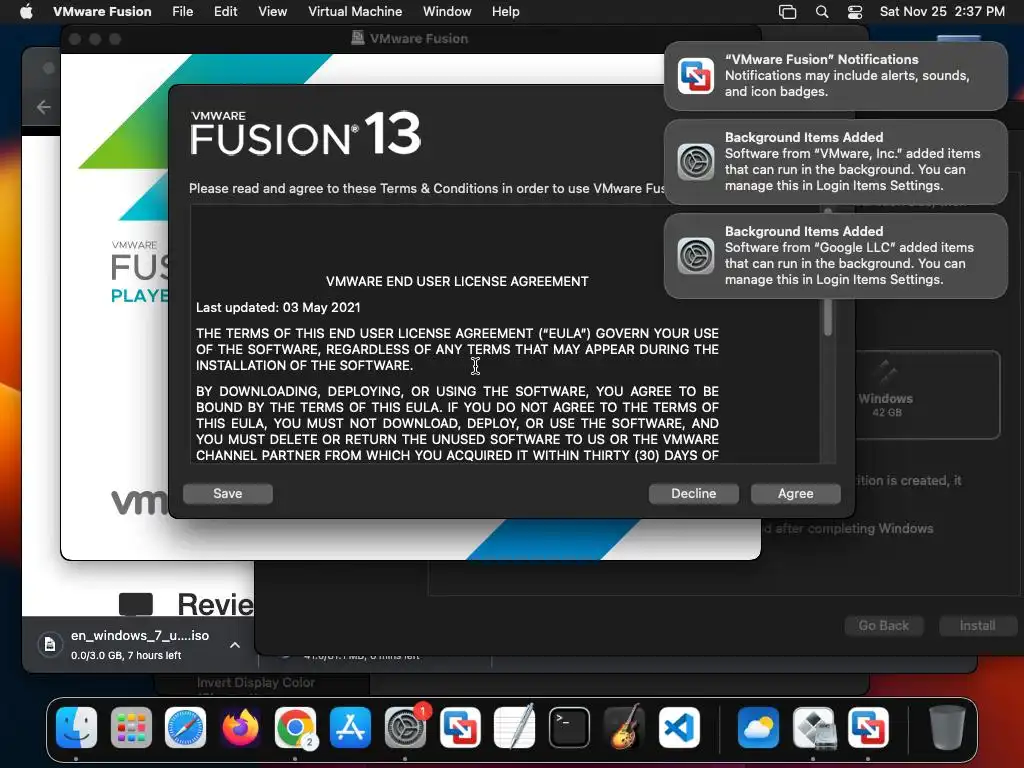Open TextEdit from the Dock

click(x=515, y=727)
